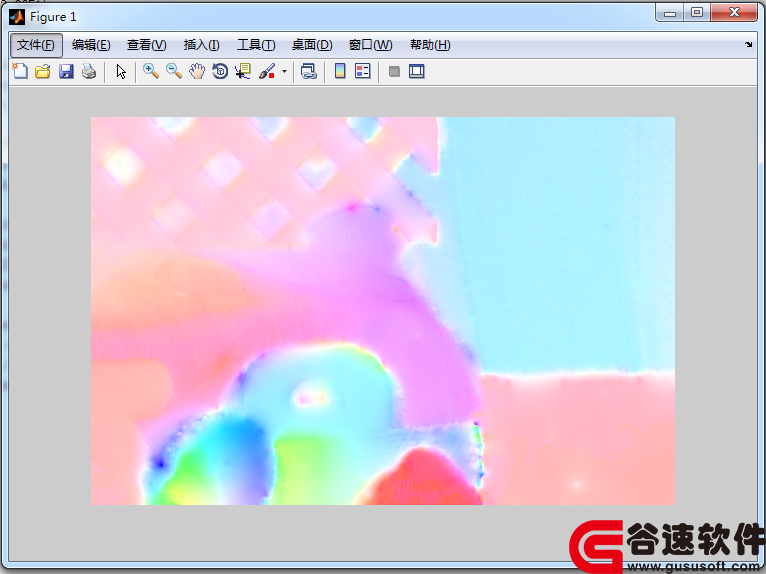Select the Data Cursor tool

243,71
